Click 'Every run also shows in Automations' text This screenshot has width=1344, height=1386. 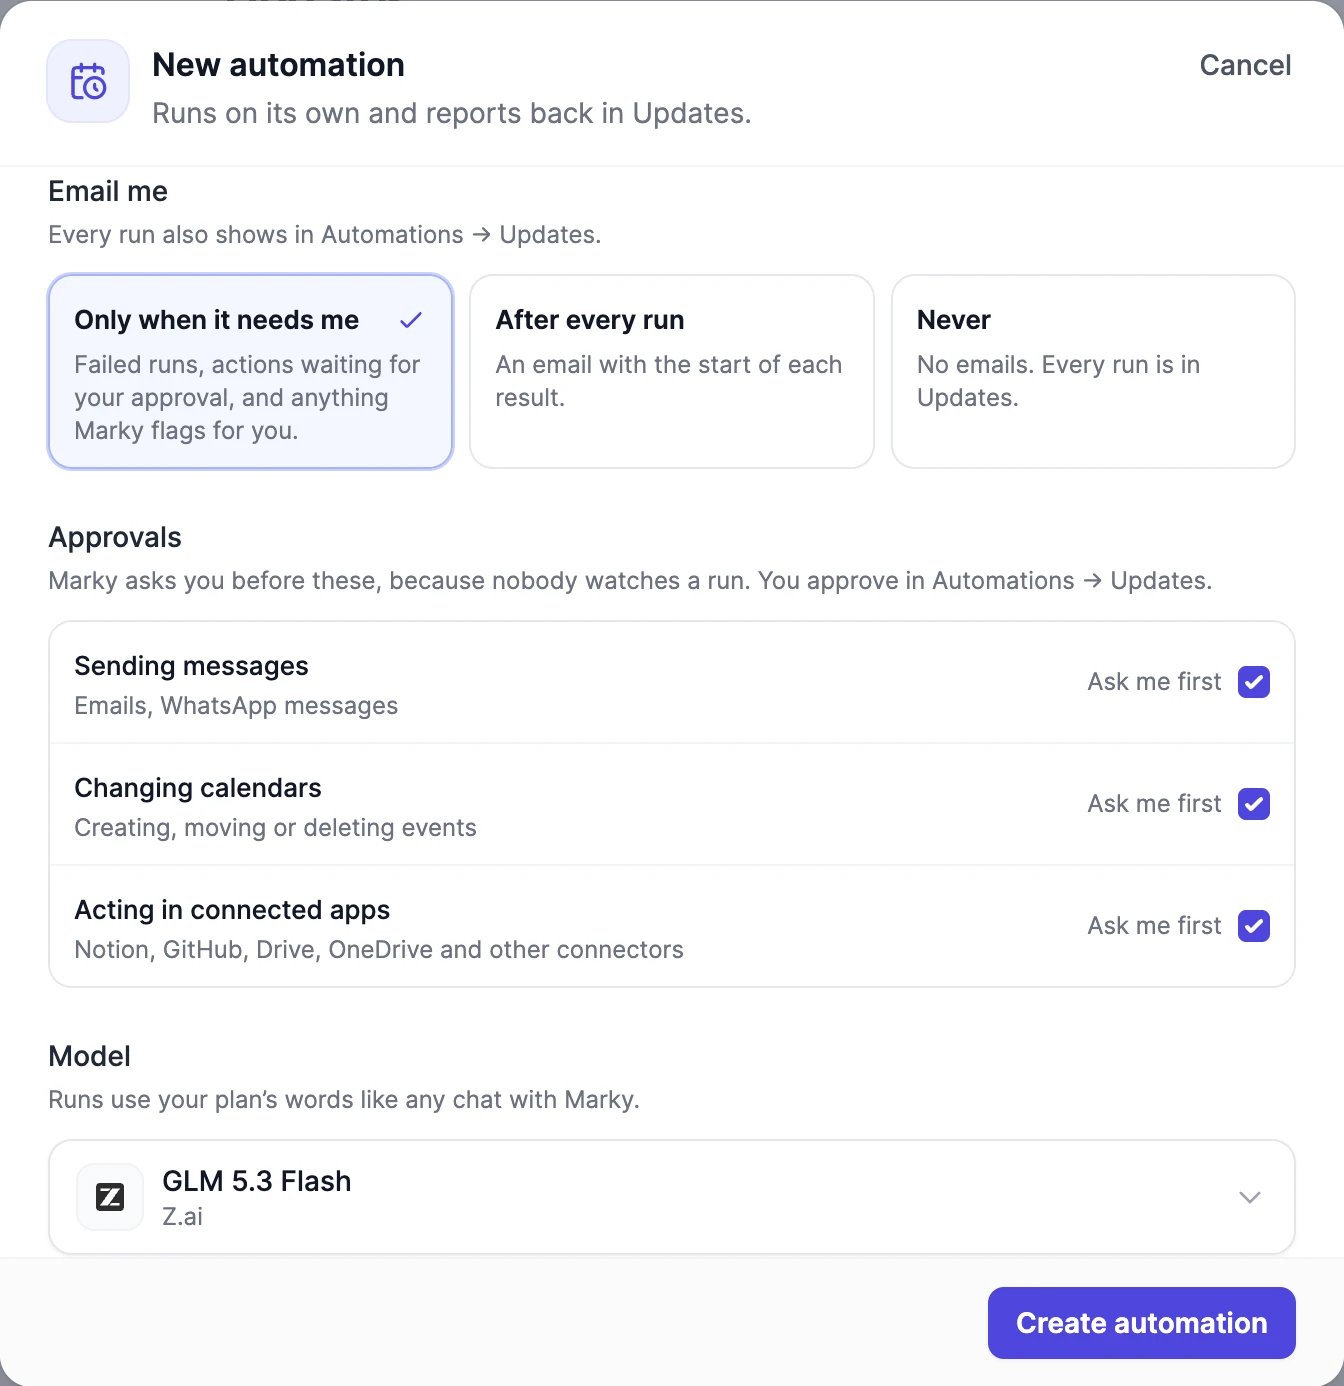325,235
